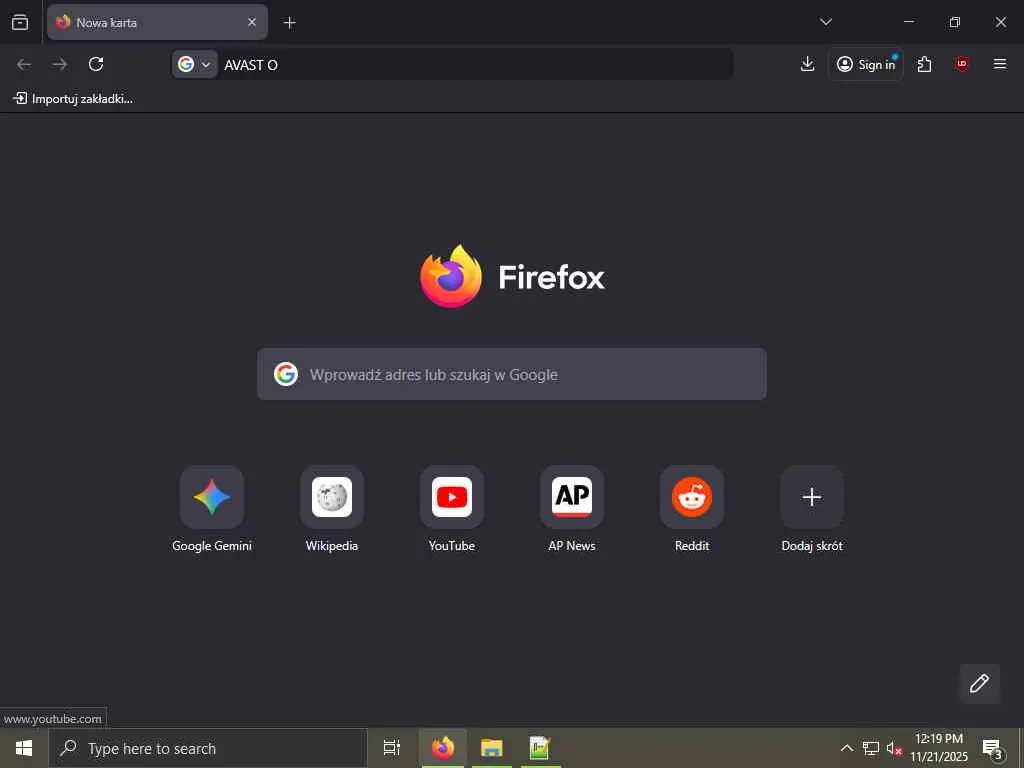The width and height of the screenshot is (1024, 768).
Task: Open the Downloads panel
Action: click(x=807, y=64)
